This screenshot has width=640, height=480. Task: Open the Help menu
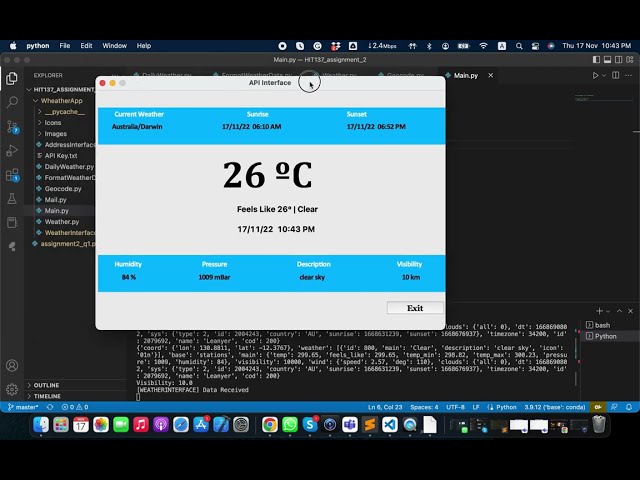tap(144, 46)
